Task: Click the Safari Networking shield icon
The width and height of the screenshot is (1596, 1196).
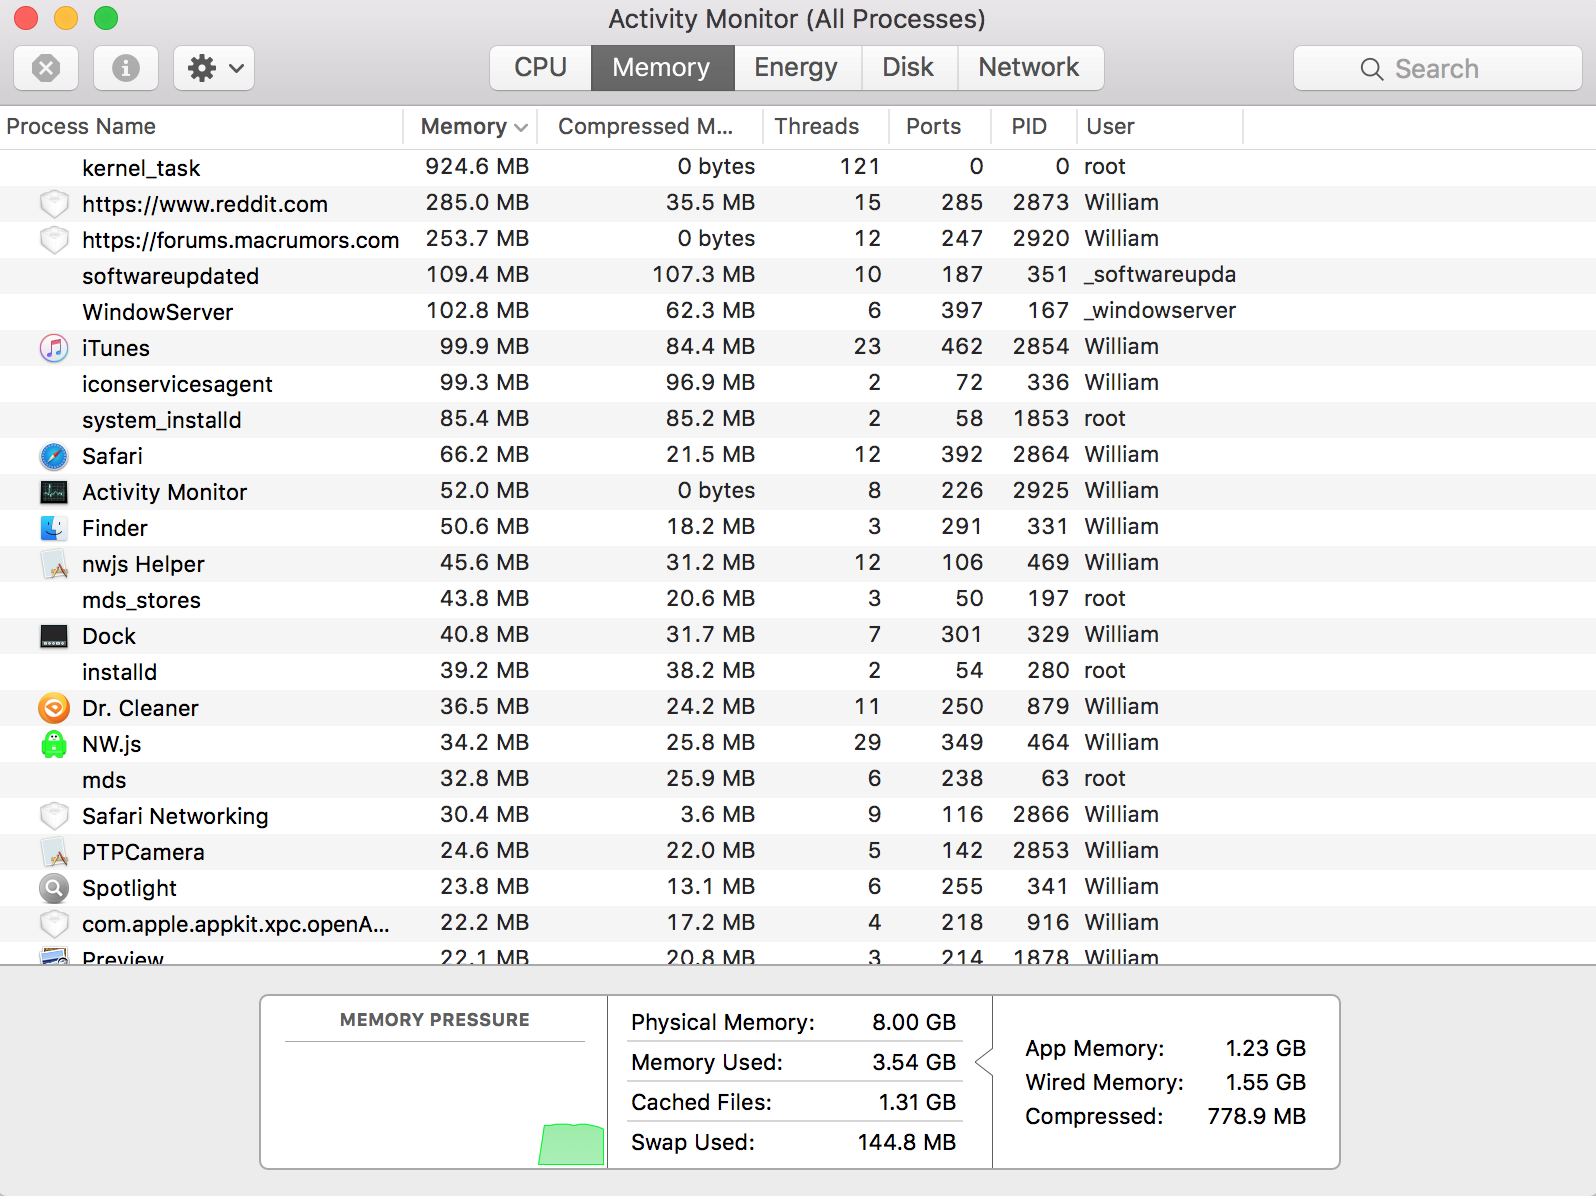Action: pyautogui.click(x=54, y=816)
